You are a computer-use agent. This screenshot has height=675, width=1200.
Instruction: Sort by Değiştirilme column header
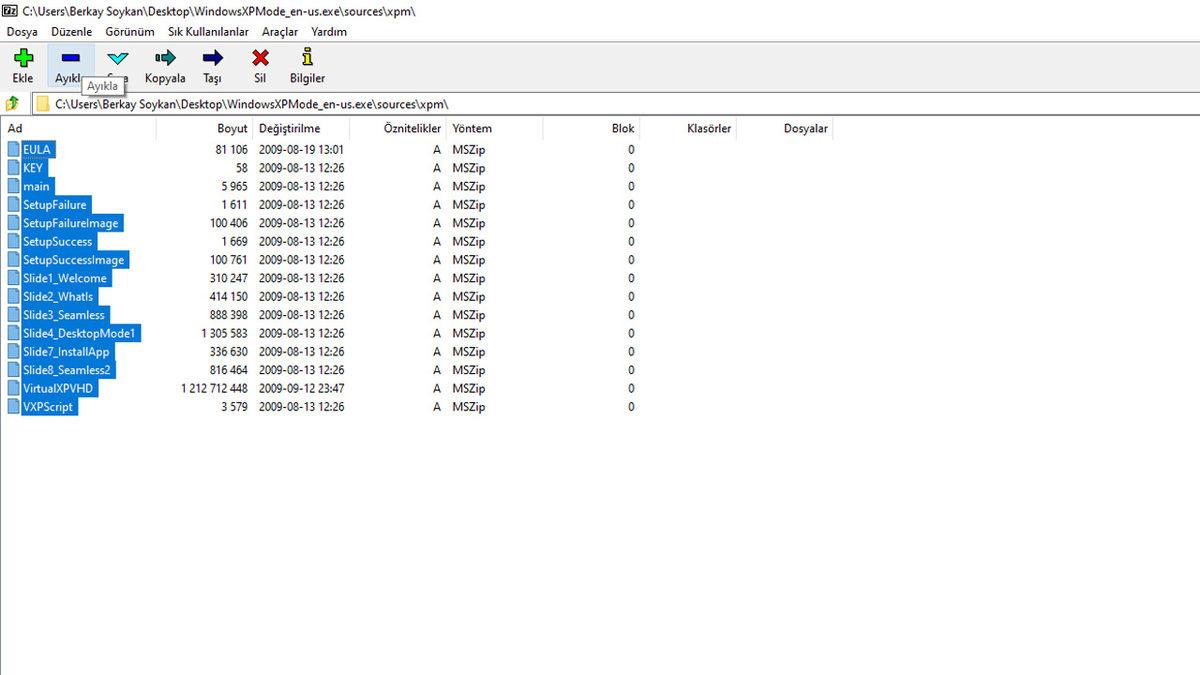coord(290,129)
